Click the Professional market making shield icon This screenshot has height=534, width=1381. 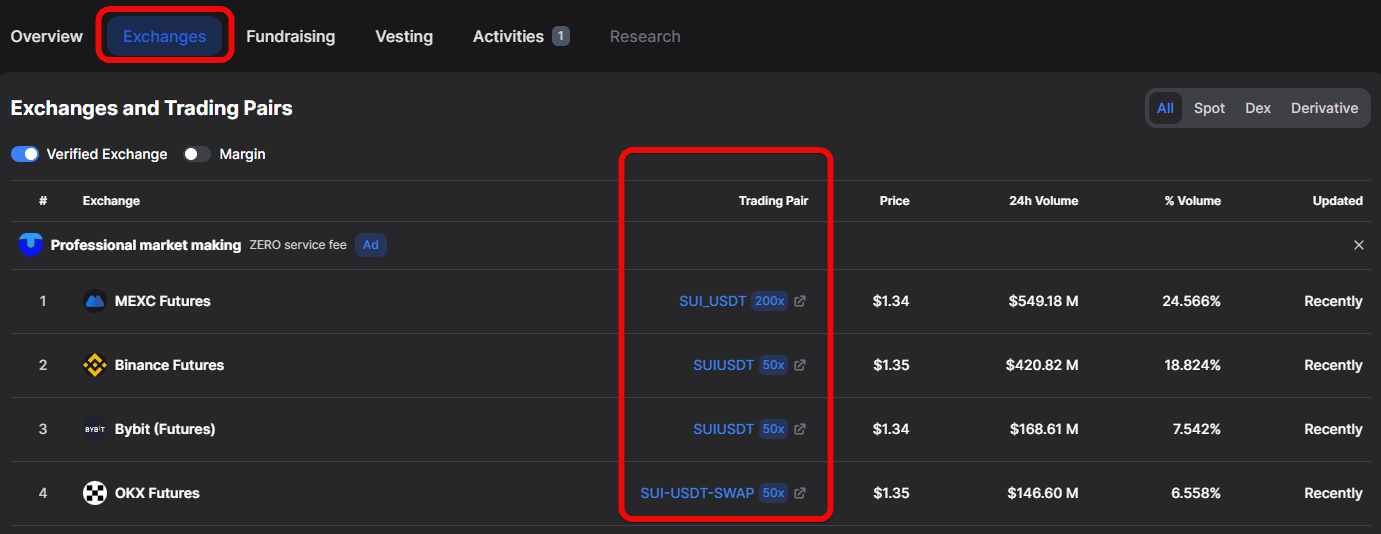(30, 245)
